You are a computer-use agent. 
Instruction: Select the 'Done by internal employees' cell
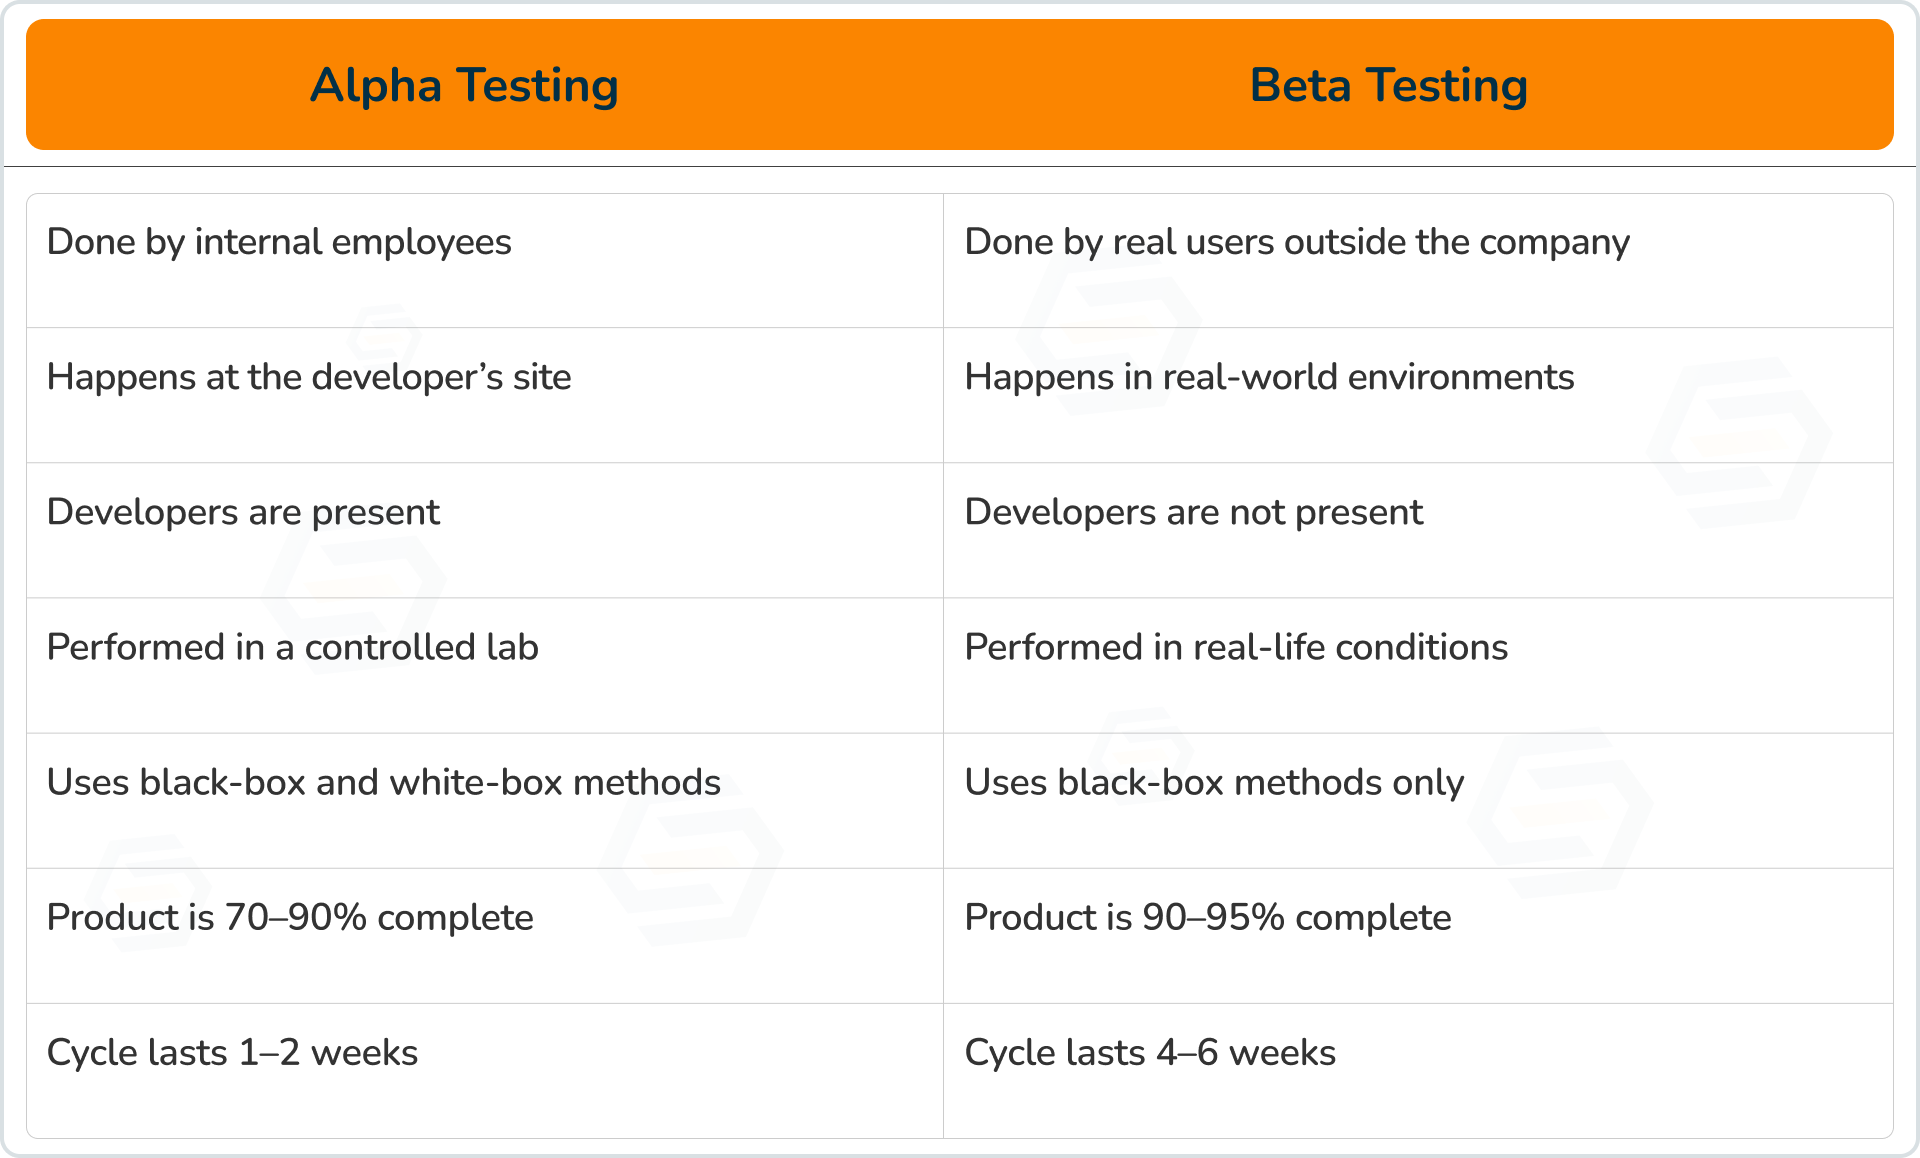[x=279, y=242]
